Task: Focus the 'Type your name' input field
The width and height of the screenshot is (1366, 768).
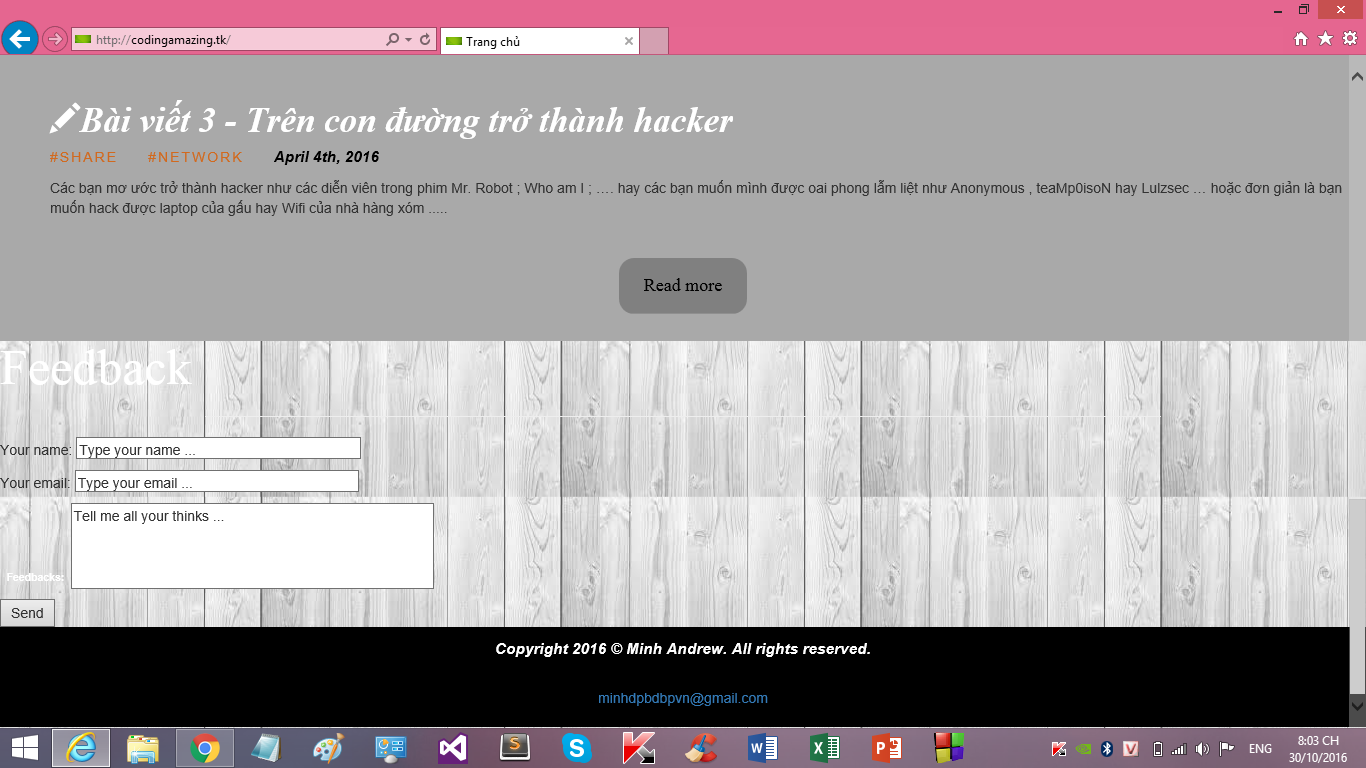Action: click(218, 449)
